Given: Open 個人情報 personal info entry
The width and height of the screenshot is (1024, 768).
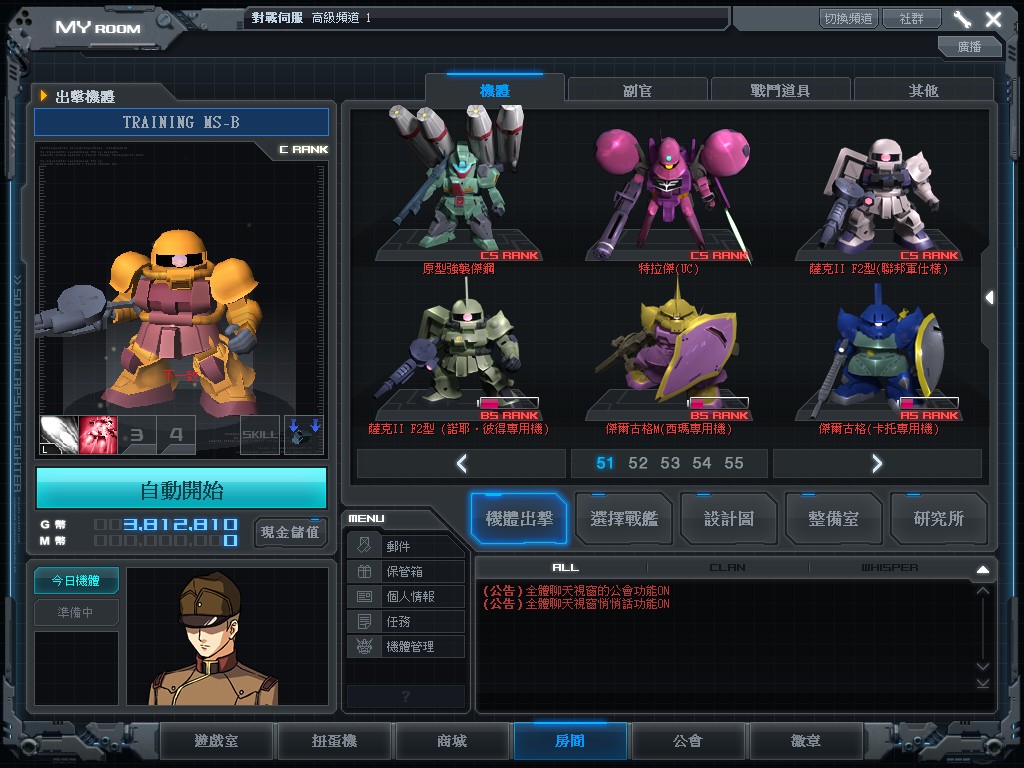Looking at the screenshot, I should [406, 596].
